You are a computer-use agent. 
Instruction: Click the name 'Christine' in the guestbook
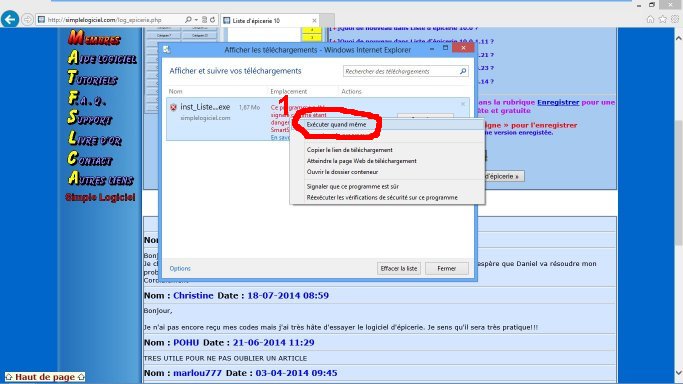(193, 296)
